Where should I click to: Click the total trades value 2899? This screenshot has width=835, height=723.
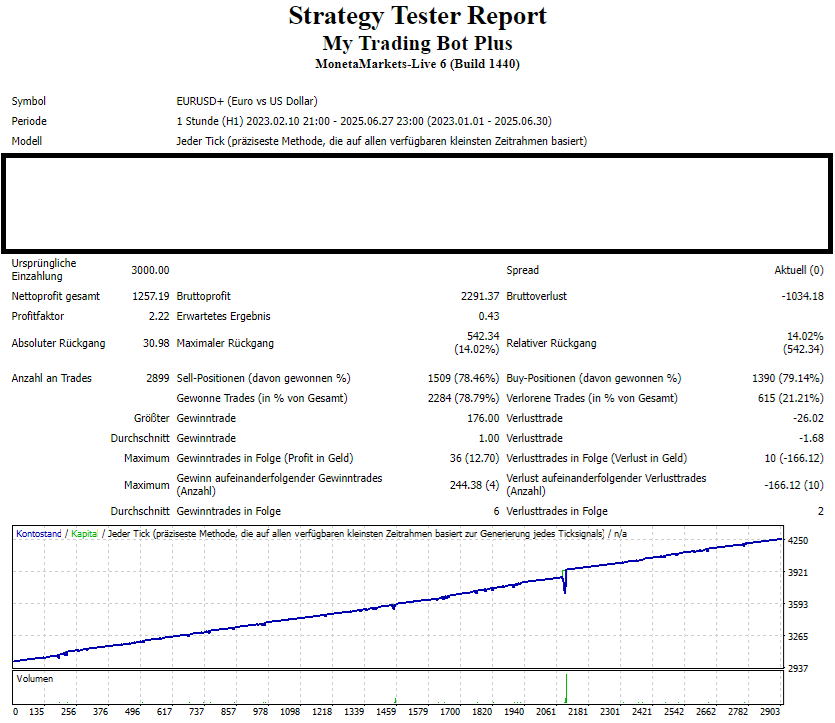tap(158, 379)
